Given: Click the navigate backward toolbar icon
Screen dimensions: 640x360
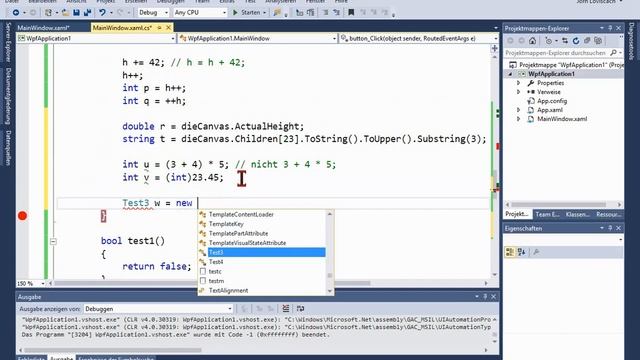Looking at the screenshot, I should (16, 13).
